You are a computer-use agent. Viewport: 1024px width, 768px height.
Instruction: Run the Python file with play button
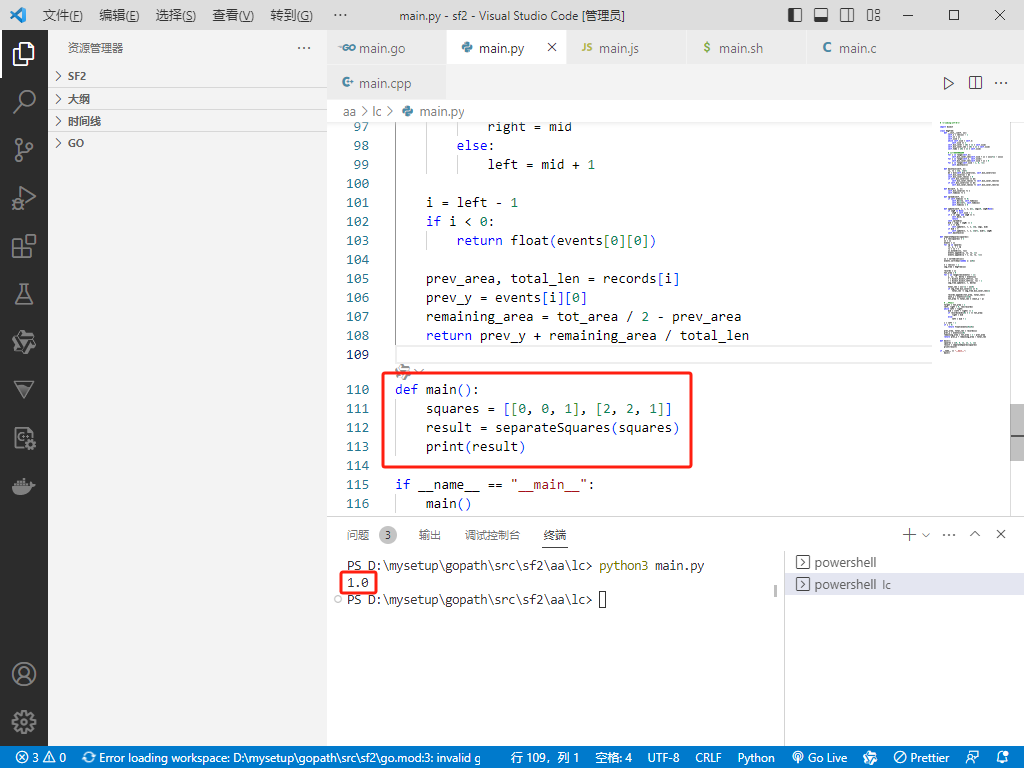[948, 83]
